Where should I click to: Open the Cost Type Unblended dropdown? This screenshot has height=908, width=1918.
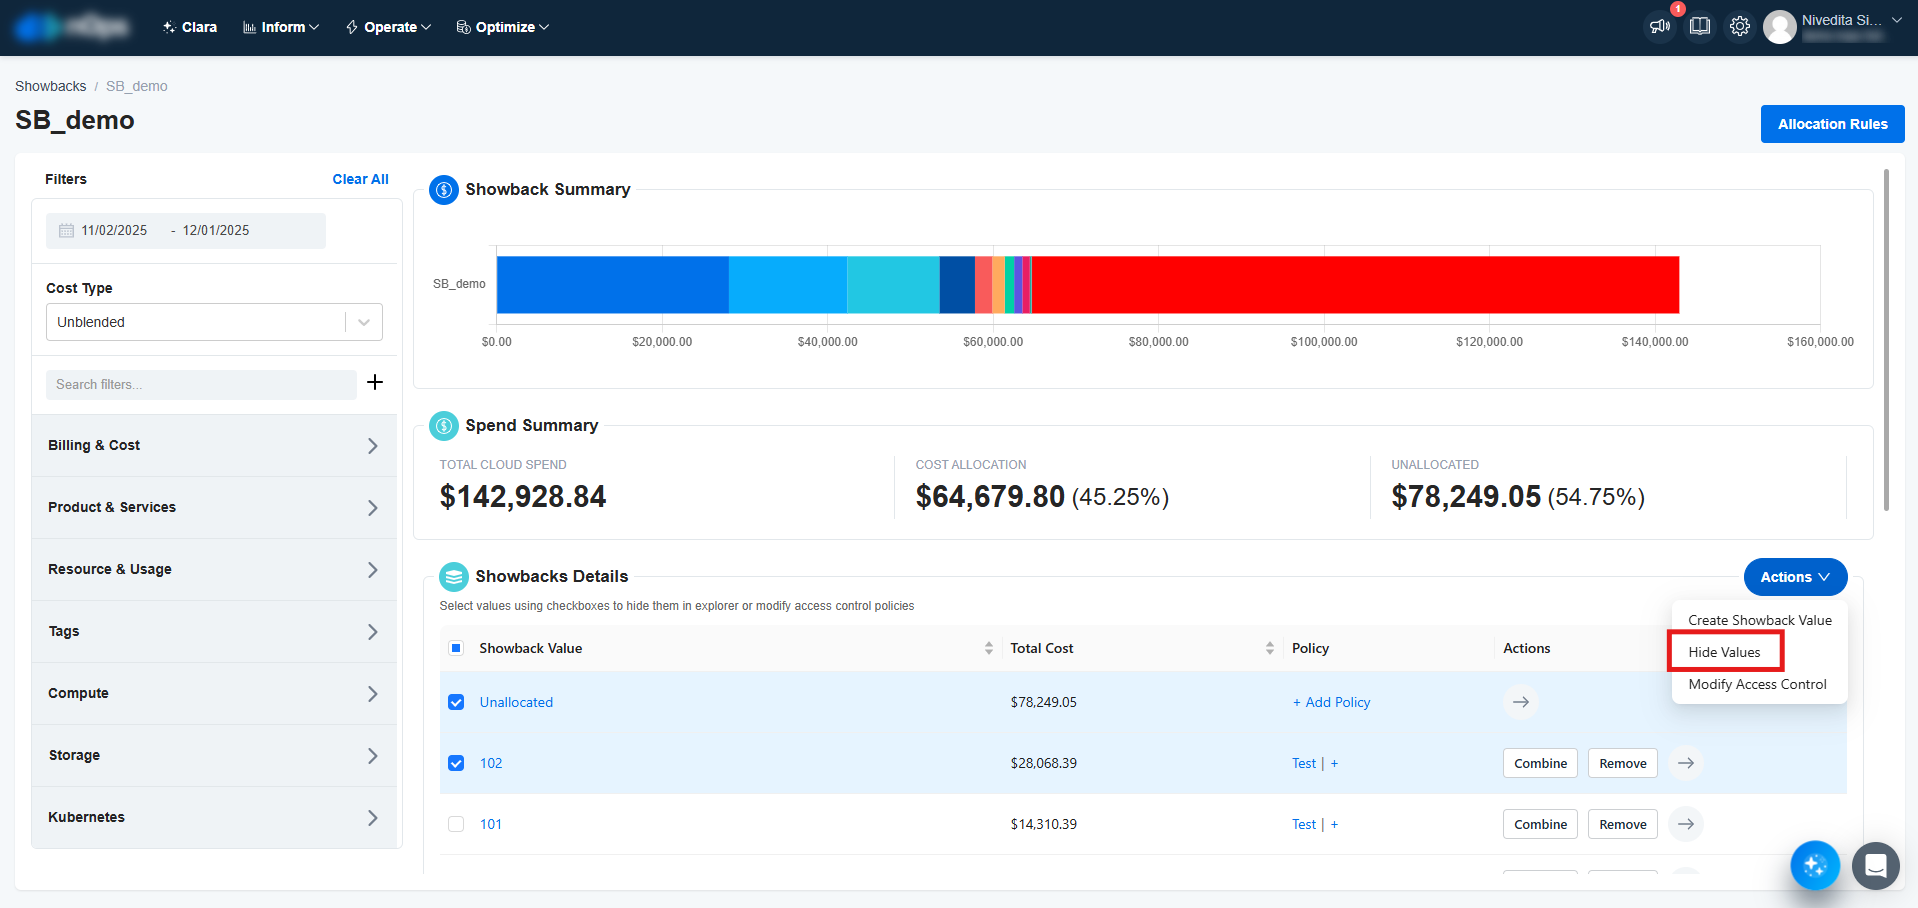(214, 322)
